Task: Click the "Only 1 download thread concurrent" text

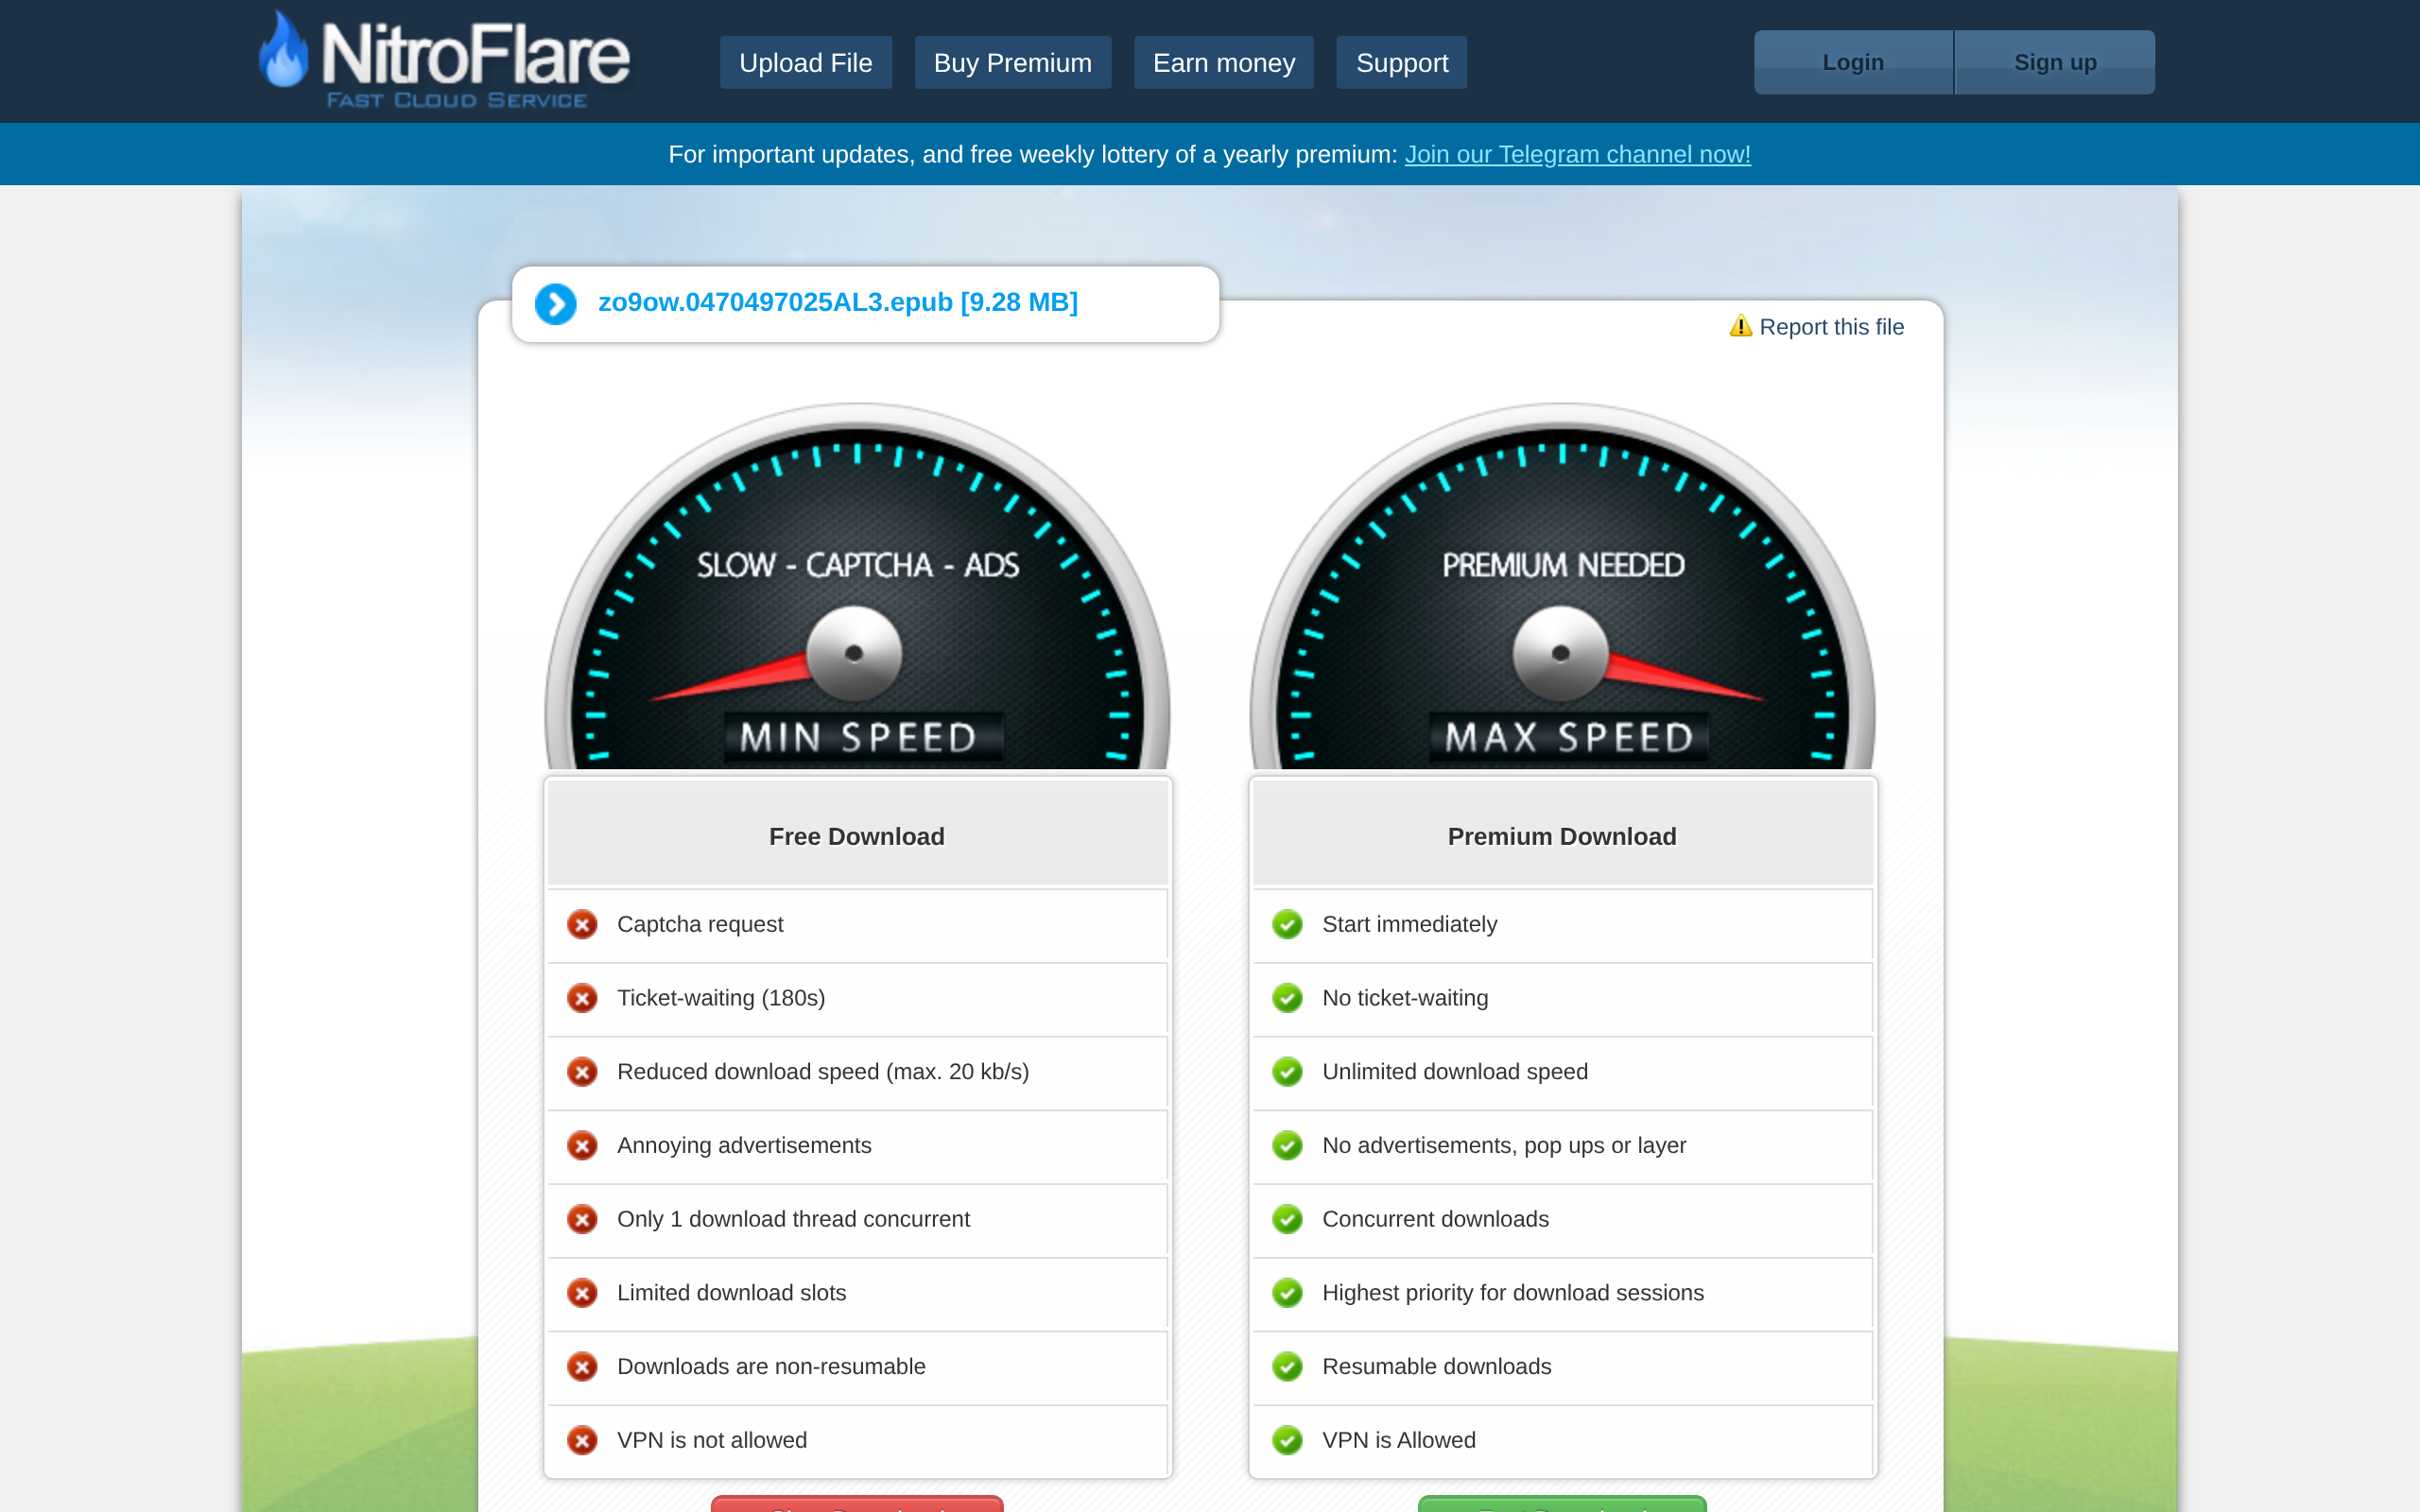Action: 793,1219
